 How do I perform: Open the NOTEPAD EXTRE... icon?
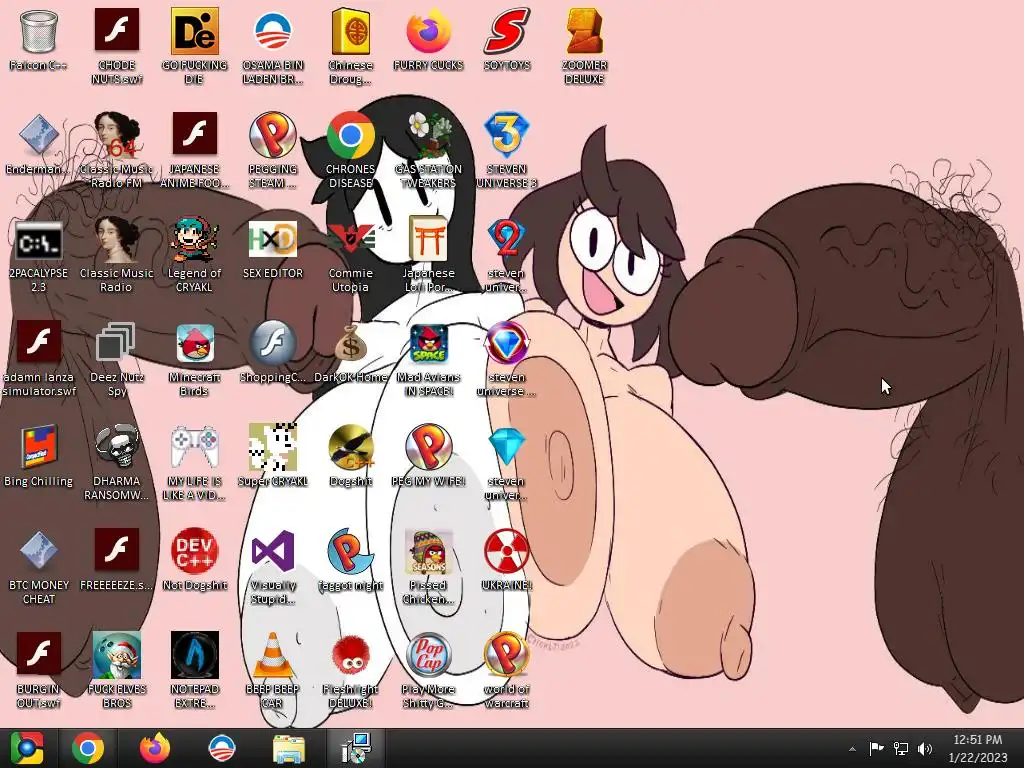(x=195, y=655)
